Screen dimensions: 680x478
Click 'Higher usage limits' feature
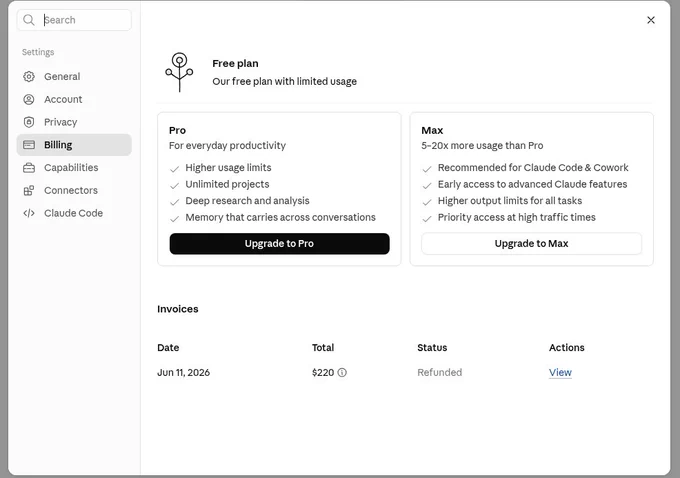pyautogui.click(x=228, y=168)
